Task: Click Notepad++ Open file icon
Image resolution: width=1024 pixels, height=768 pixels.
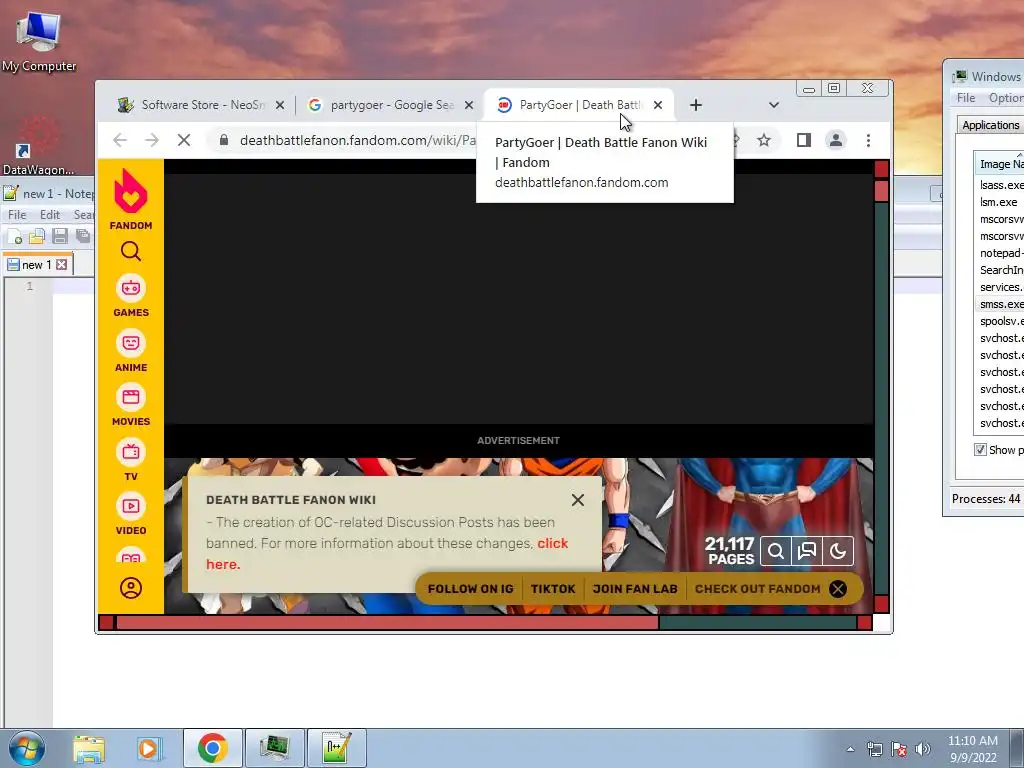Action: tap(37, 236)
